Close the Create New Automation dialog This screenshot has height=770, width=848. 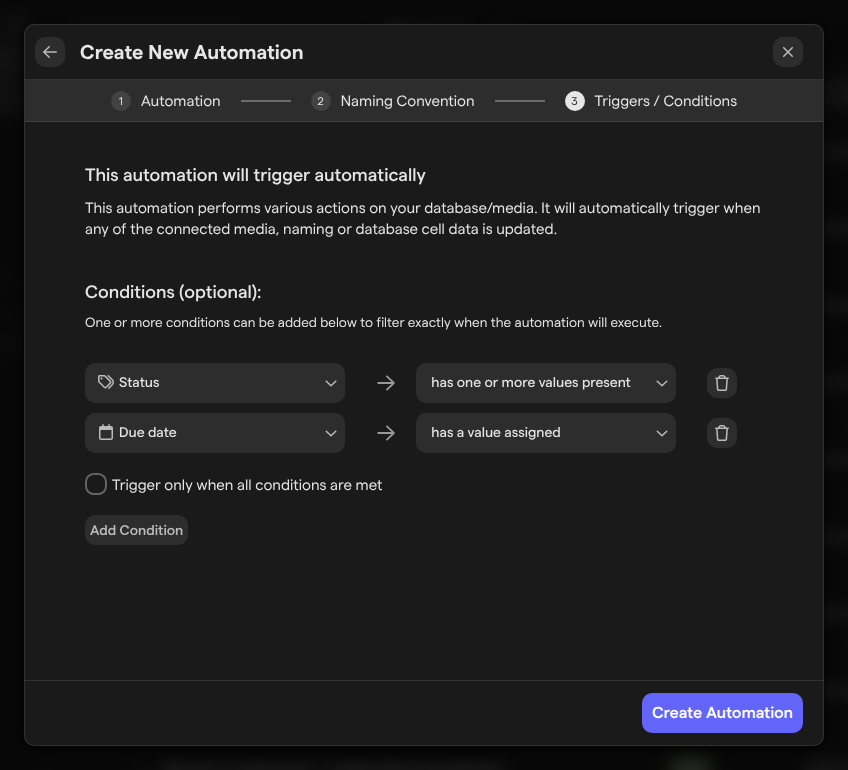tap(787, 52)
